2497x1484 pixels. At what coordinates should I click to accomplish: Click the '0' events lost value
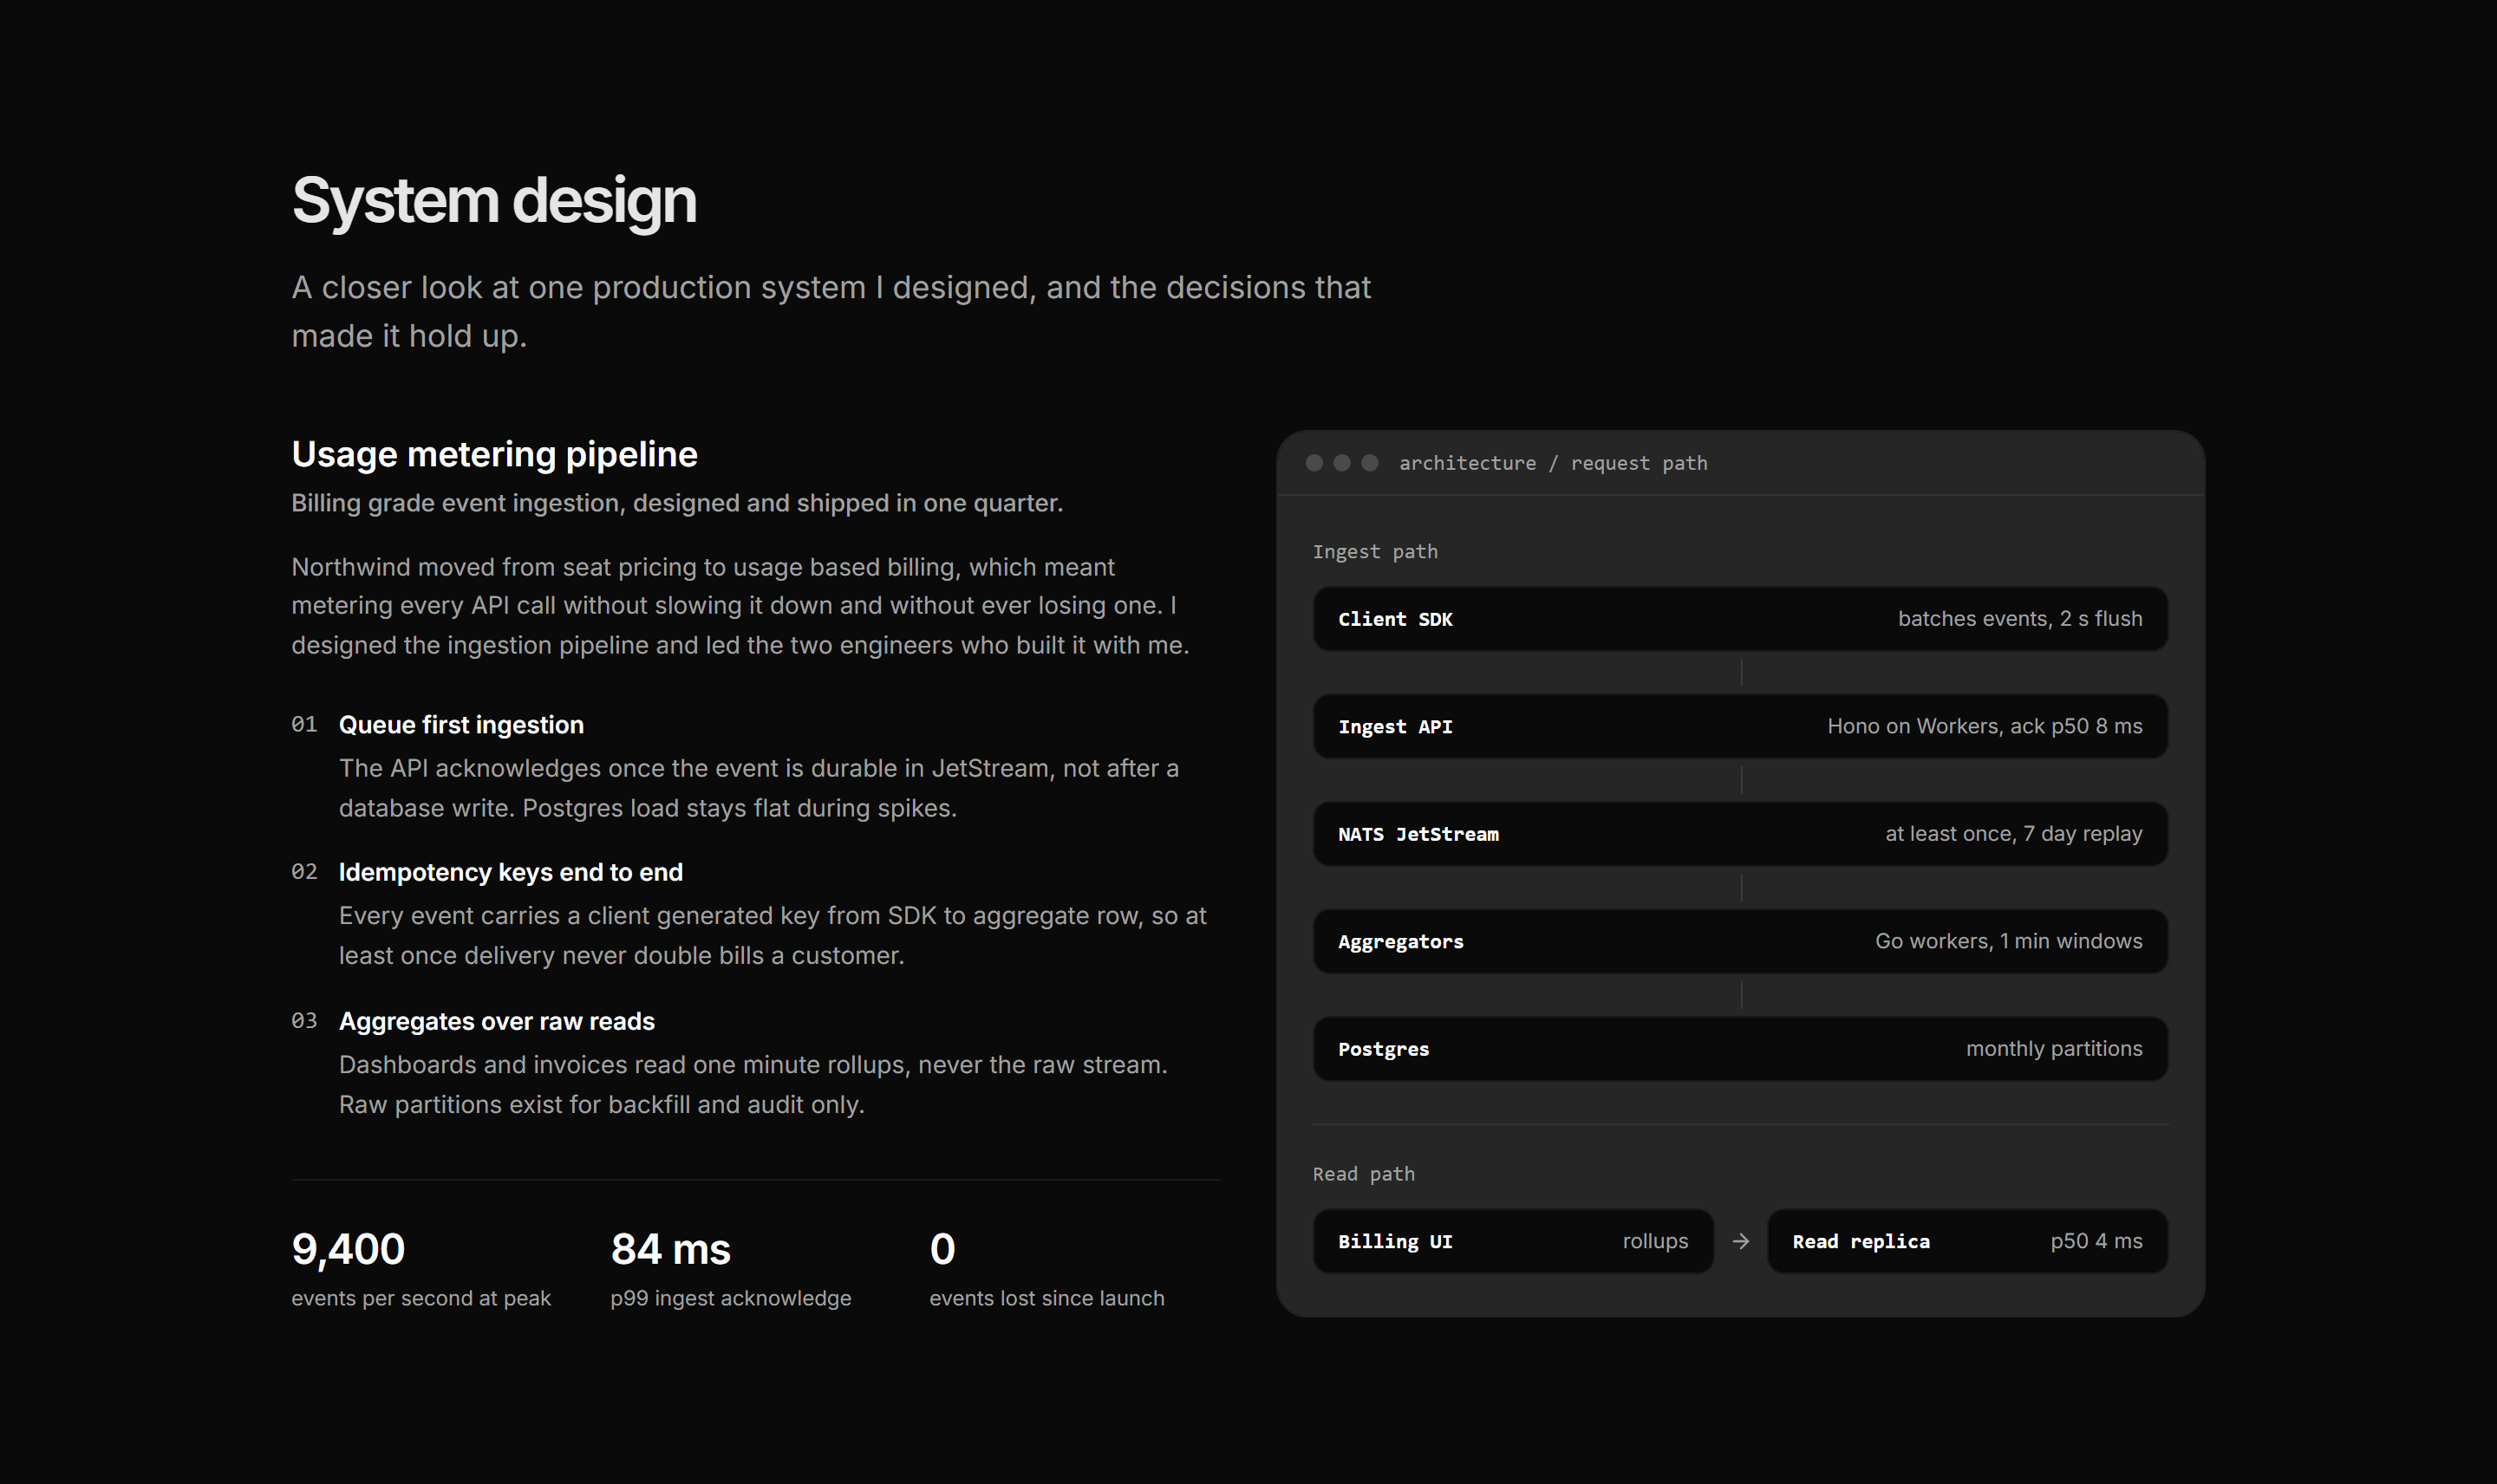click(942, 1249)
